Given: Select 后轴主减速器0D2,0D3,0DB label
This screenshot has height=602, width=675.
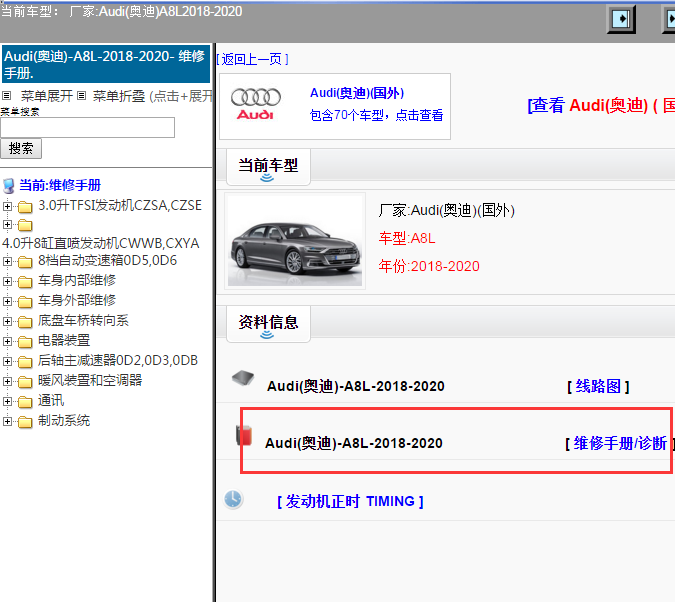Looking at the screenshot, I should point(118,360).
